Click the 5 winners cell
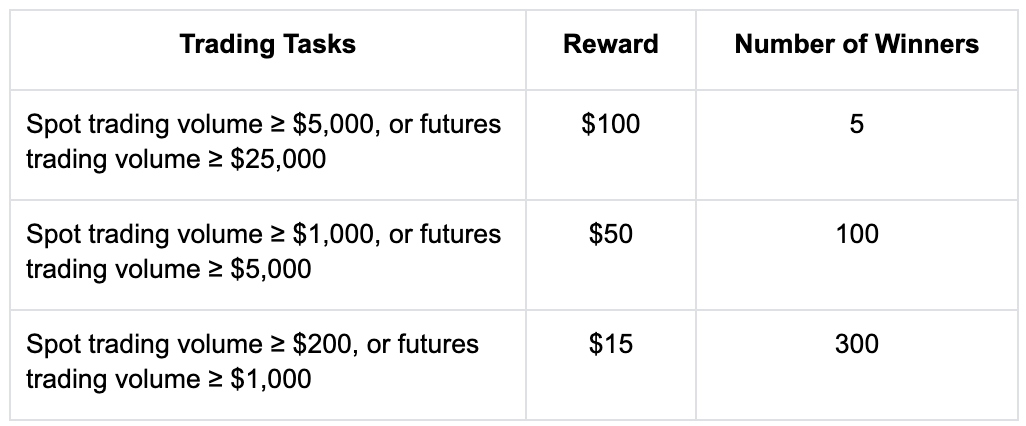This screenshot has height=426, width=1026. click(x=856, y=124)
